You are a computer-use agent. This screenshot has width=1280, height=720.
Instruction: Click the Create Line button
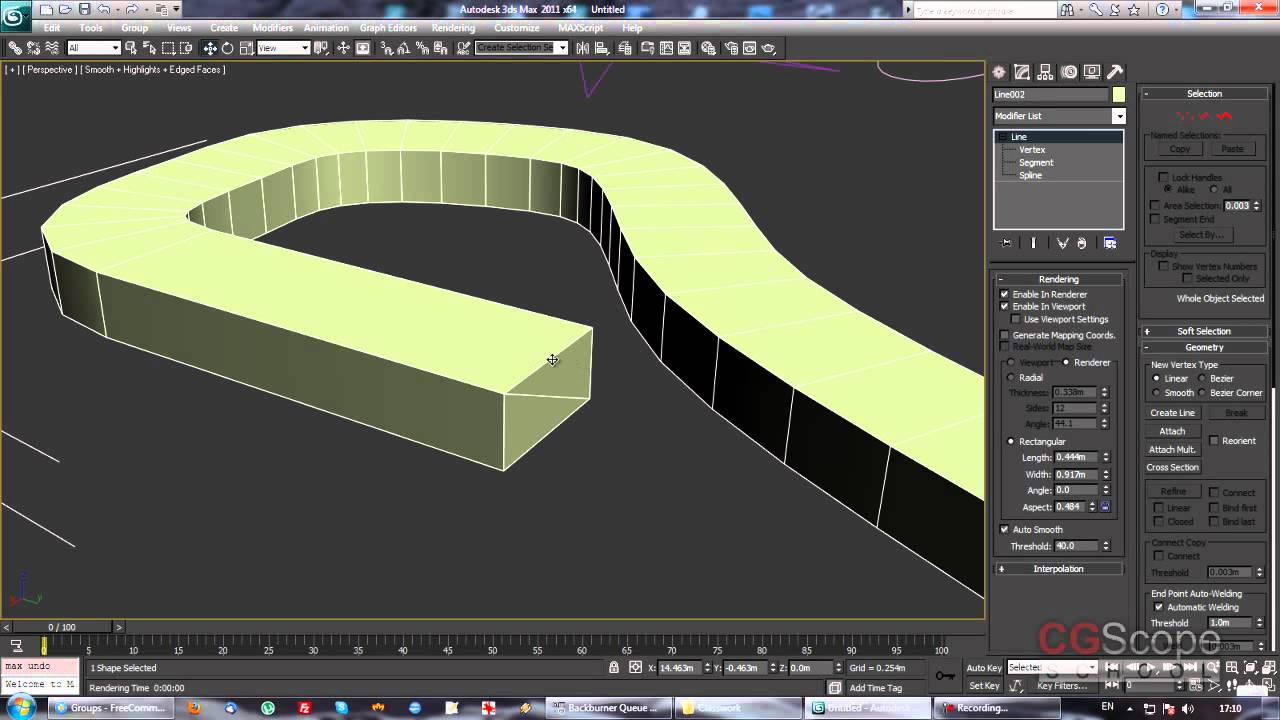[1172, 413]
